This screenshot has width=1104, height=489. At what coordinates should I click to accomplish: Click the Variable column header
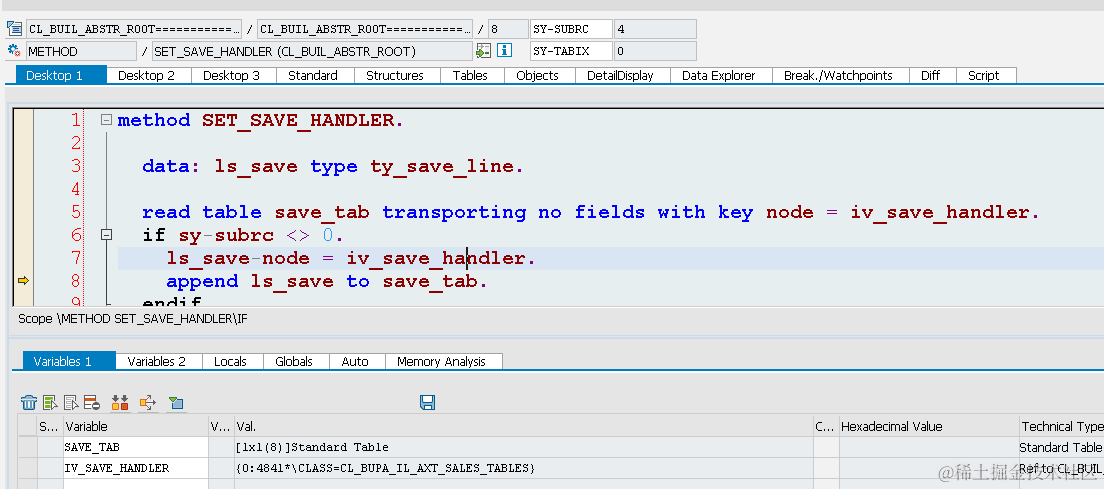coord(136,426)
